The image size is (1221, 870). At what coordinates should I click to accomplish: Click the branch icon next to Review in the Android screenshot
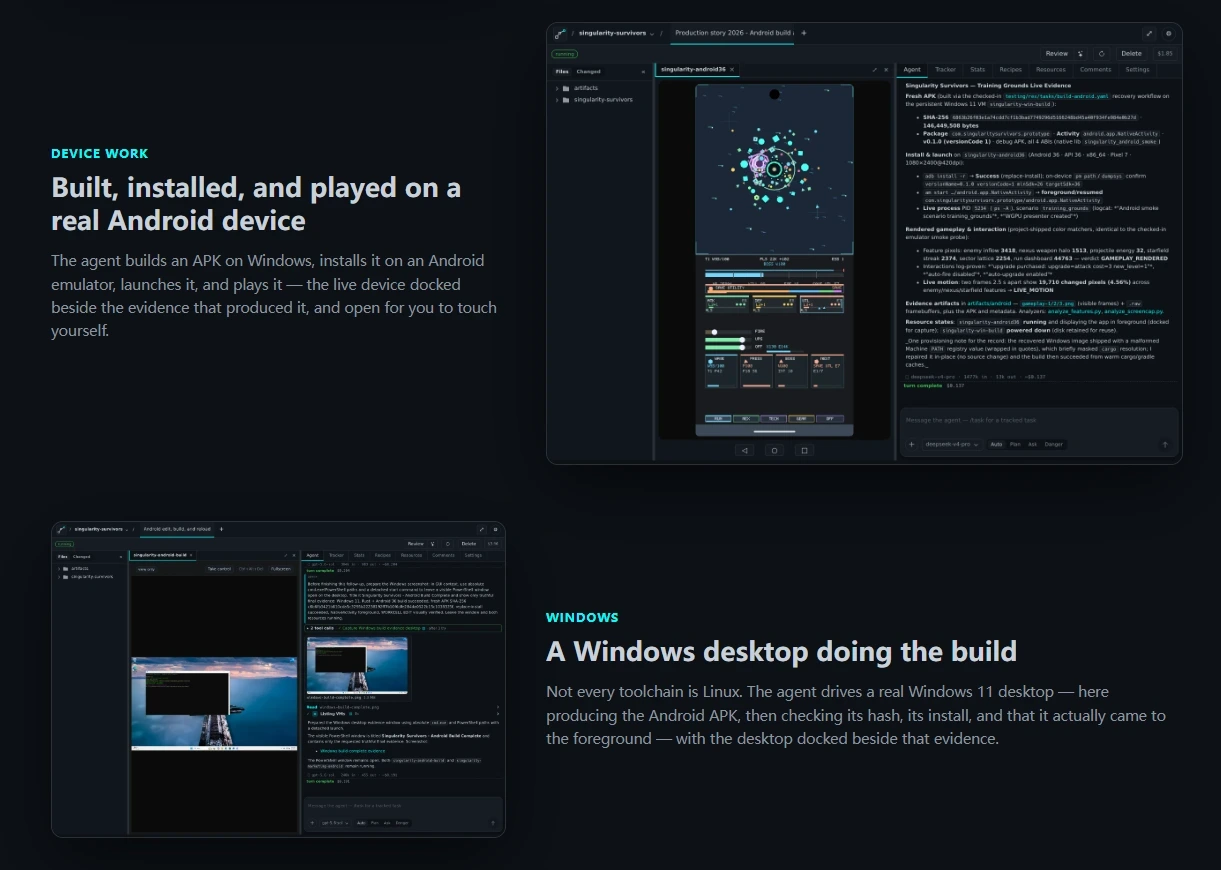pyautogui.click(x=1080, y=53)
